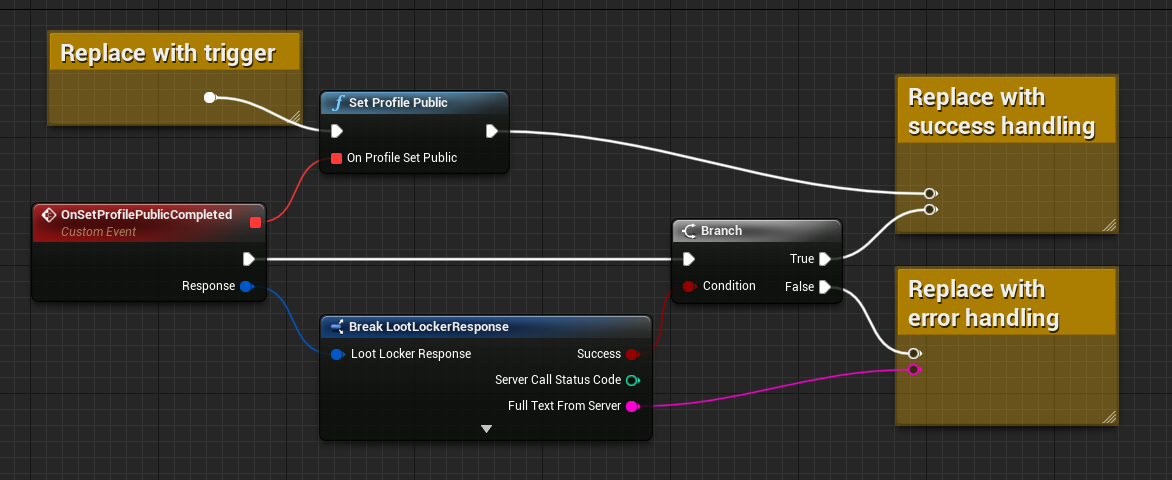Image resolution: width=1172 pixels, height=480 pixels.
Task: Click the OnSetProfilePublicCompleted custom event icon
Action: coord(48,215)
